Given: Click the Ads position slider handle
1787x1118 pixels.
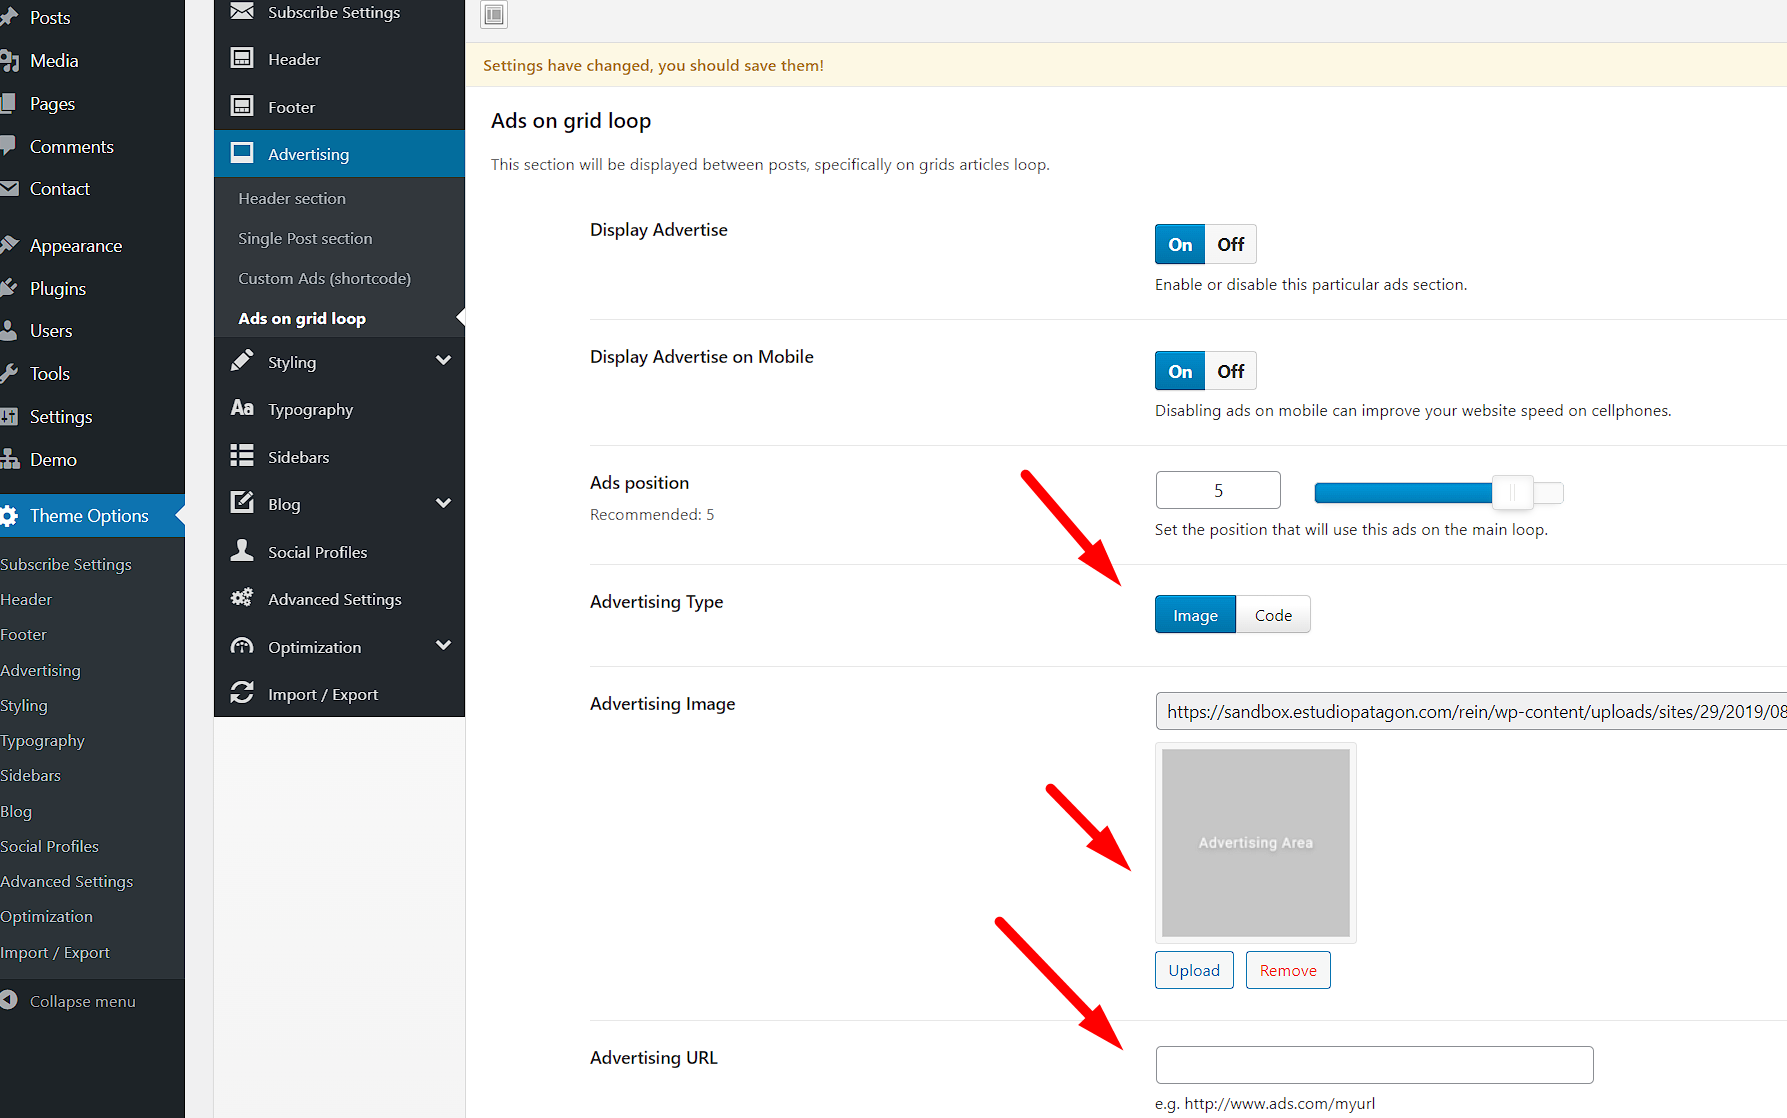Looking at the screenshot, I should tap(1512, 492).
